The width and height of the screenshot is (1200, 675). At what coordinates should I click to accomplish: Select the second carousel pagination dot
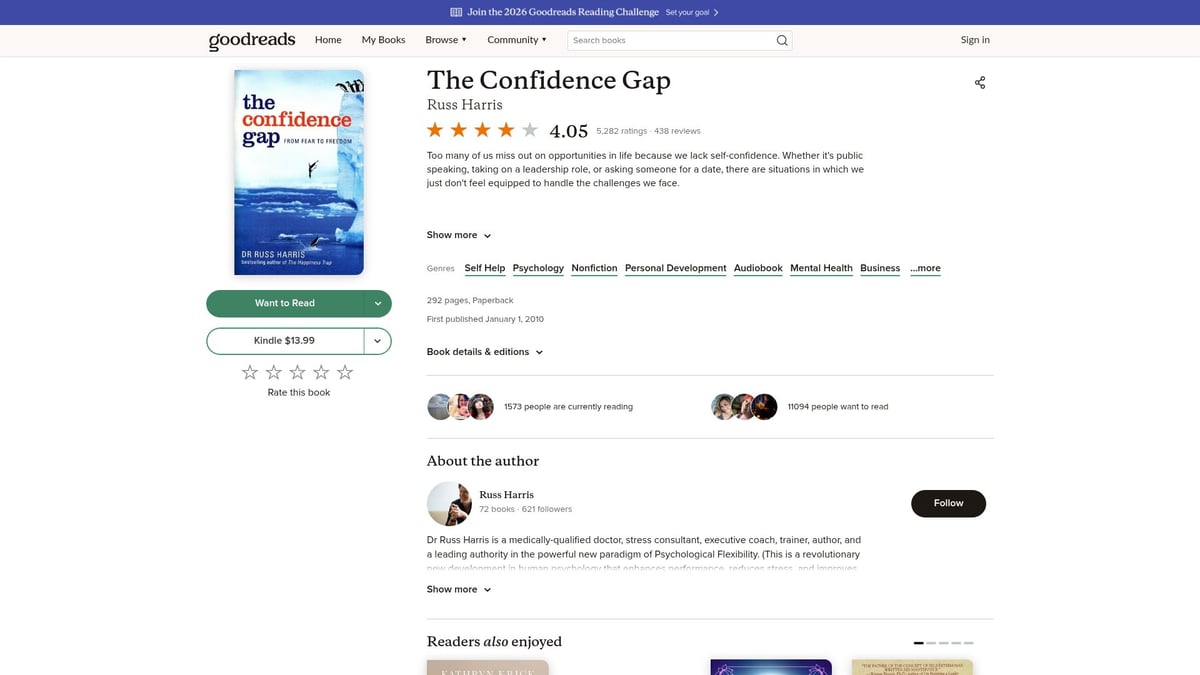tap(931, 643)
